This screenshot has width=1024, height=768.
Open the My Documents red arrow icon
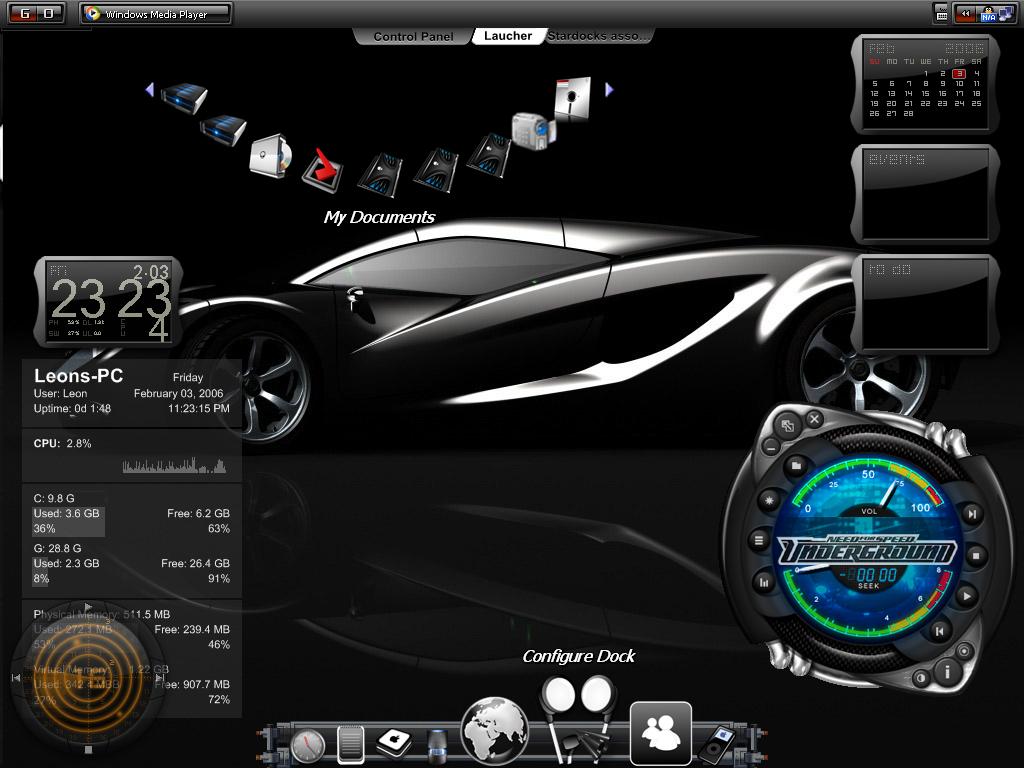pyautogui.click(x=322, y=169)
